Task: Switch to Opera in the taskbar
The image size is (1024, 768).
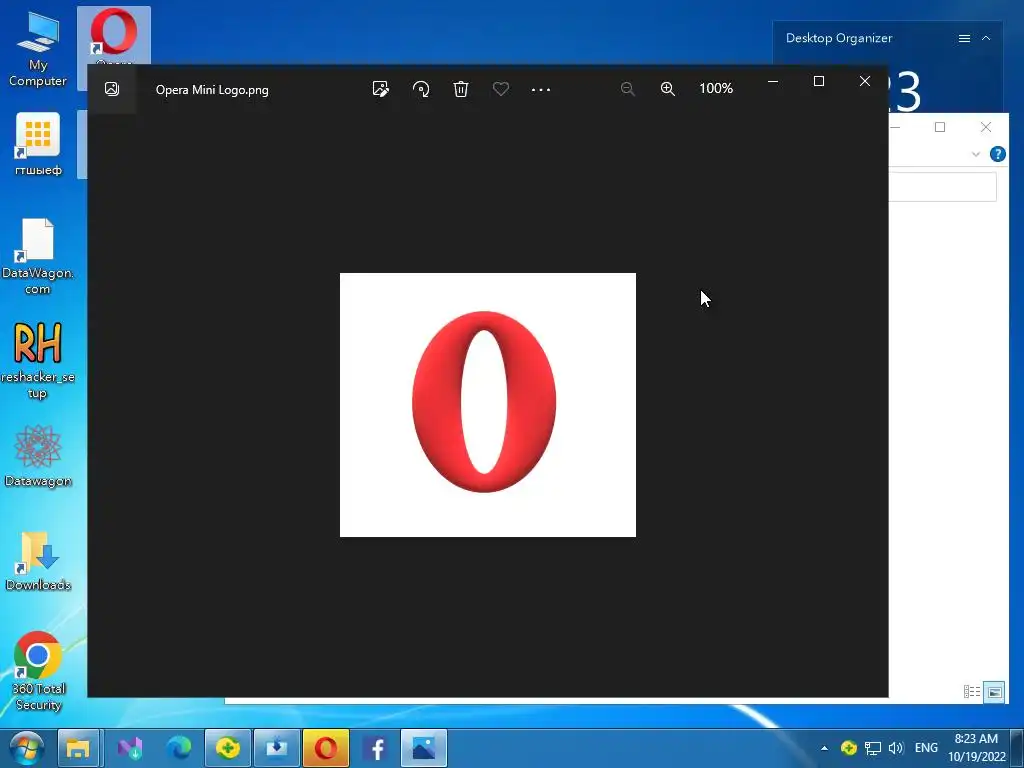Action: tap(326, 748)
